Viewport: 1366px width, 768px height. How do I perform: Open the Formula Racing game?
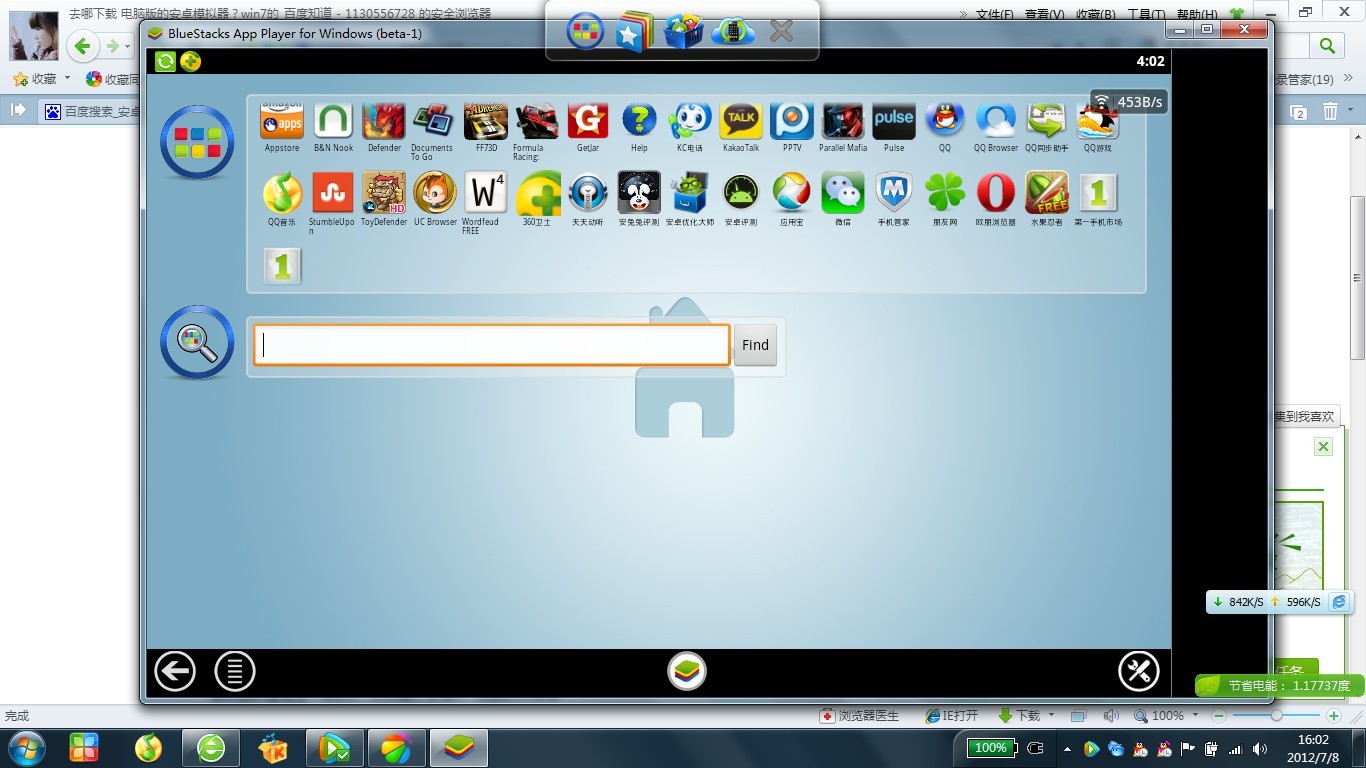[537, 121]
